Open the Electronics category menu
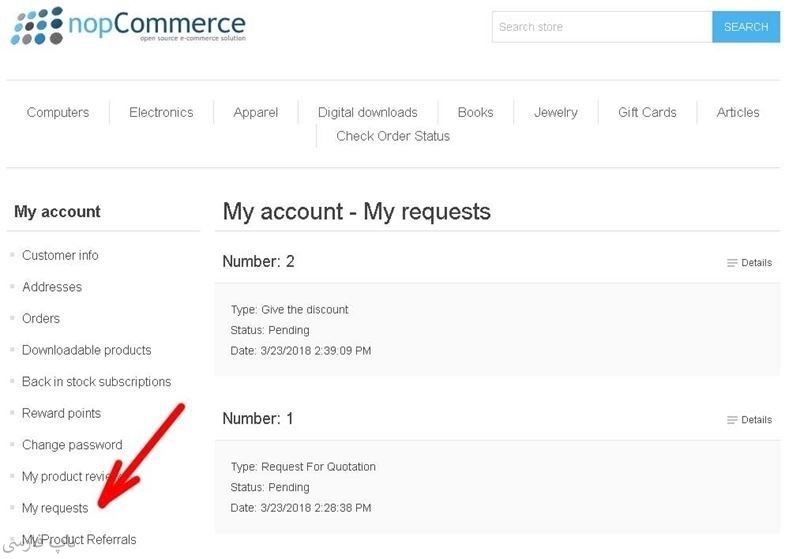Image resolution: width=800 pixels, height=559 pixels. [x=161, y=112]
